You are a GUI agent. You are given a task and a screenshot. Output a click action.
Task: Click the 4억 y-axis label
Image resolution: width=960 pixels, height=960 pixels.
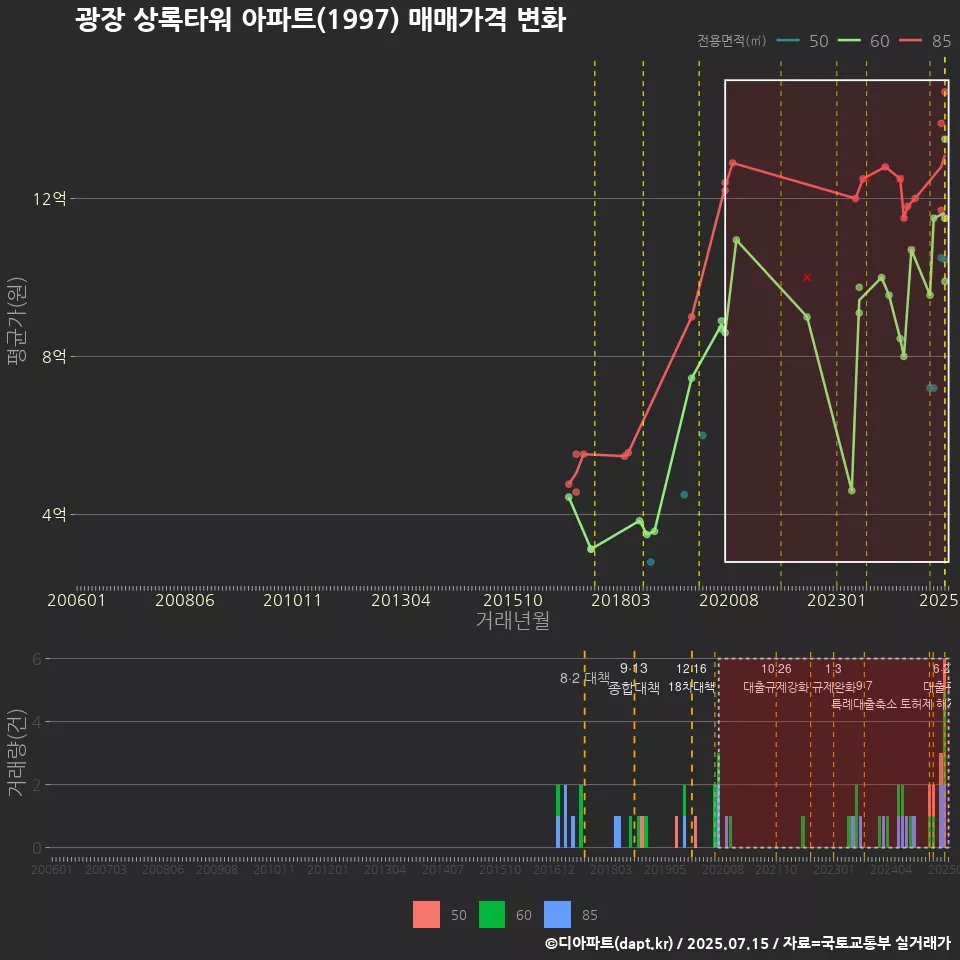[x=54, y=514]
